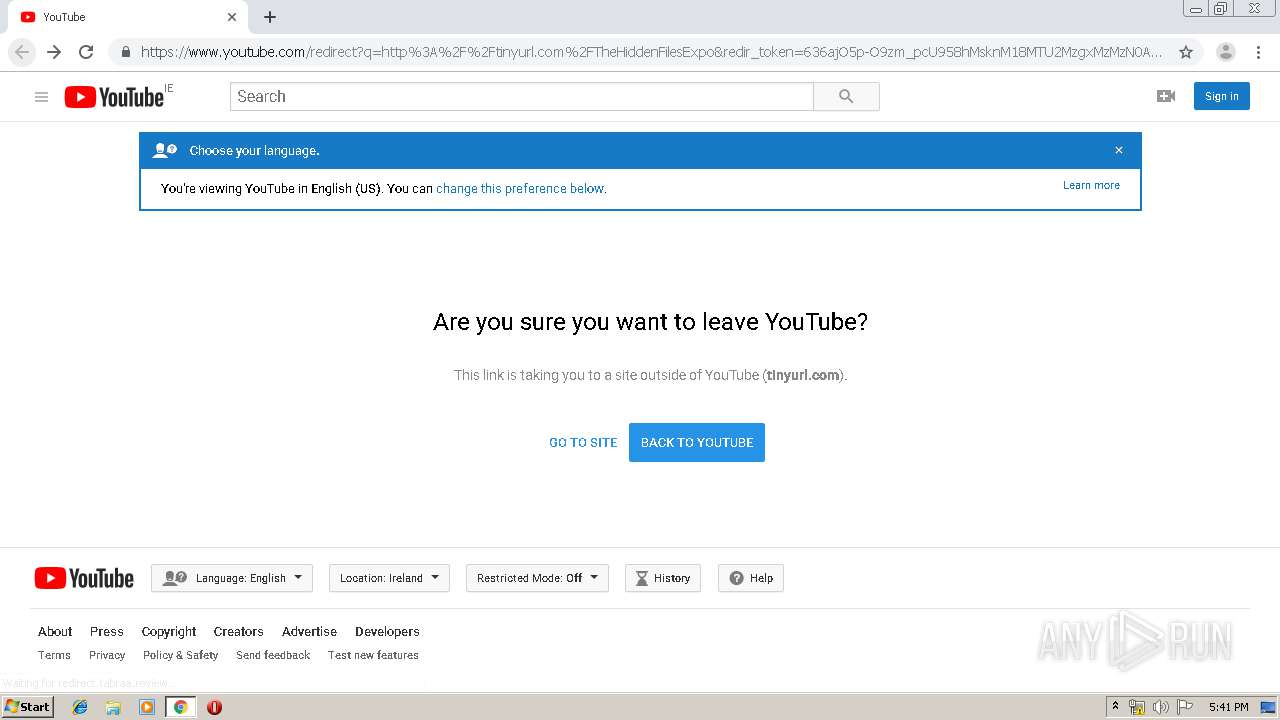The width and height of the screenshot is (1280, 720).
Task: Click the red taskbar security icon
Action: 214,707
